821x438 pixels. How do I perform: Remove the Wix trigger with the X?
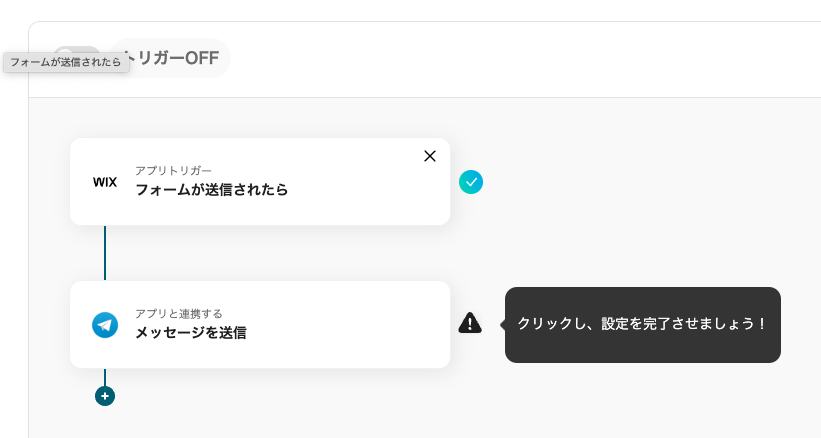tap(430, 156)
